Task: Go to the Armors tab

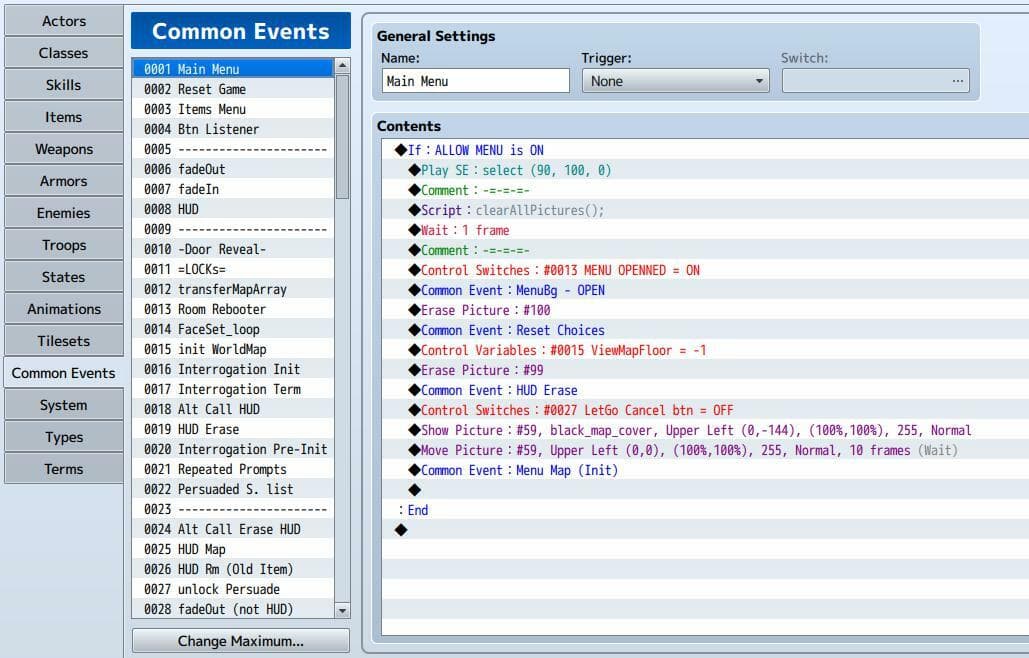Action: (x=64, y=181)
